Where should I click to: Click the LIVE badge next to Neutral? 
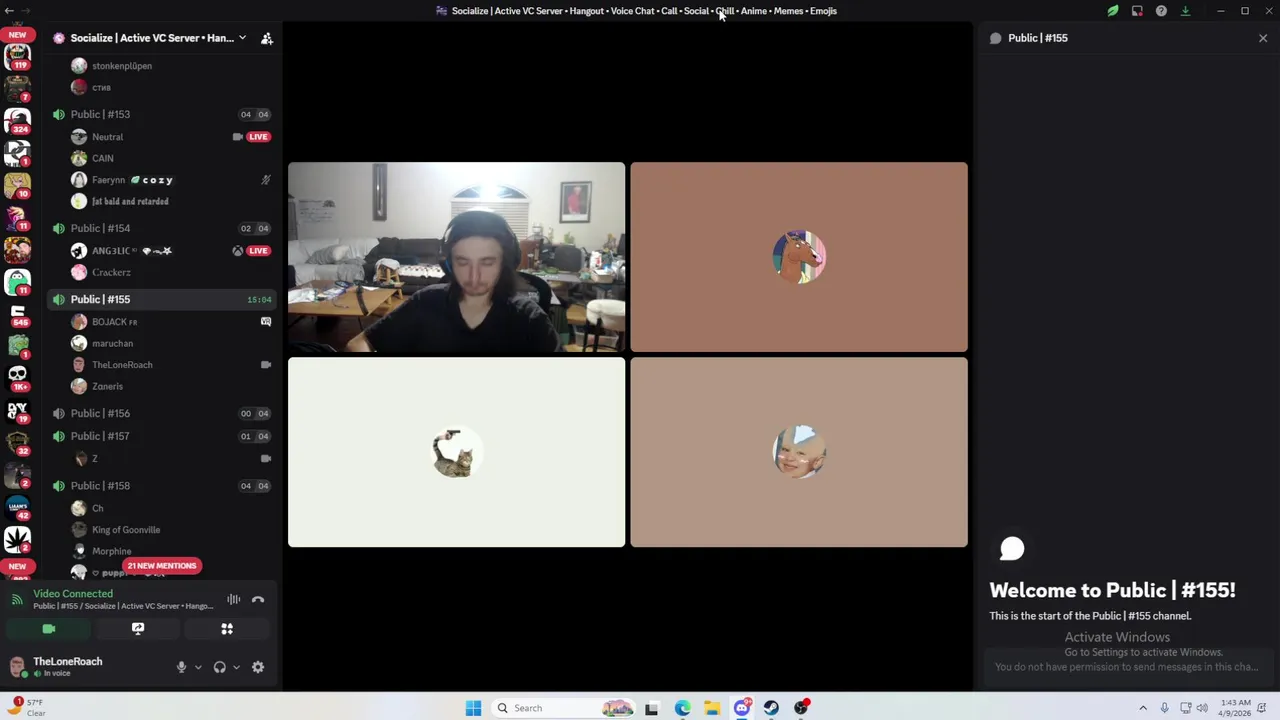[258, 137]
